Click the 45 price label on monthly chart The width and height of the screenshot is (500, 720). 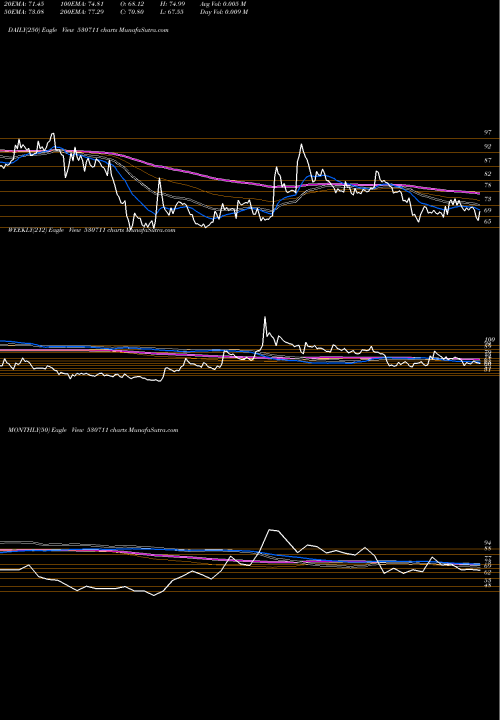[488, 585]
